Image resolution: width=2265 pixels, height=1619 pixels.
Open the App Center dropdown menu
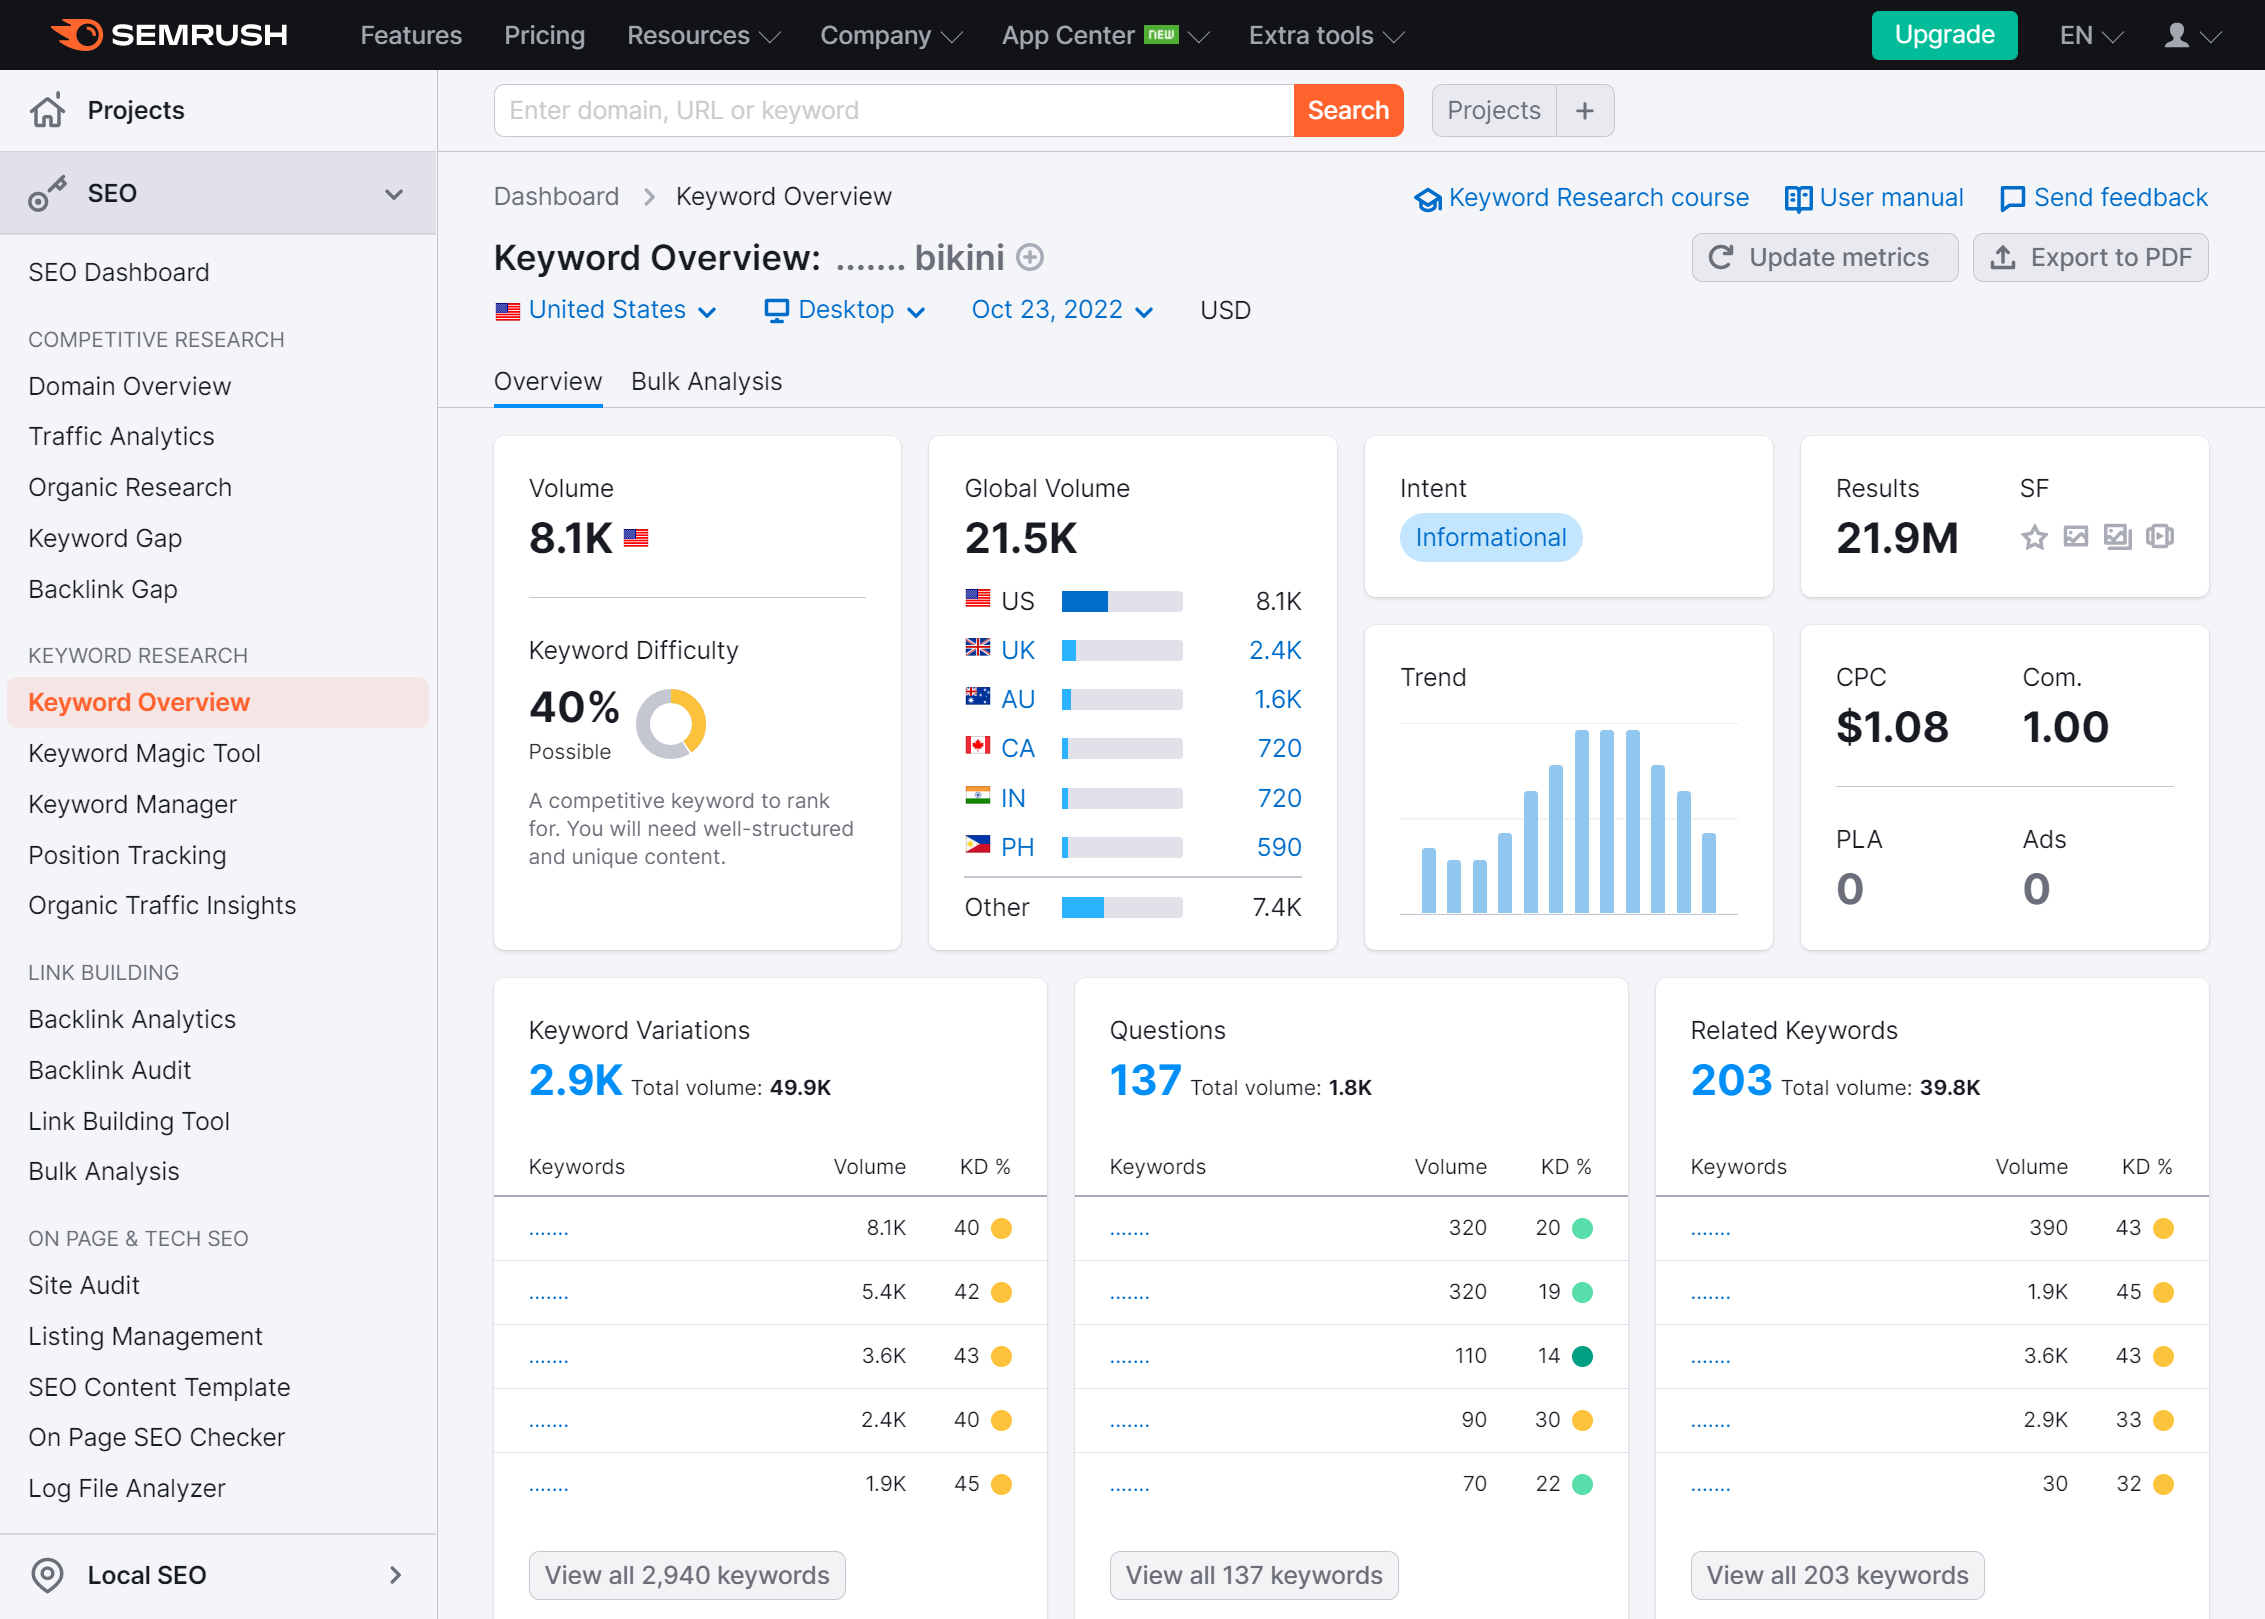[1106, 36]
